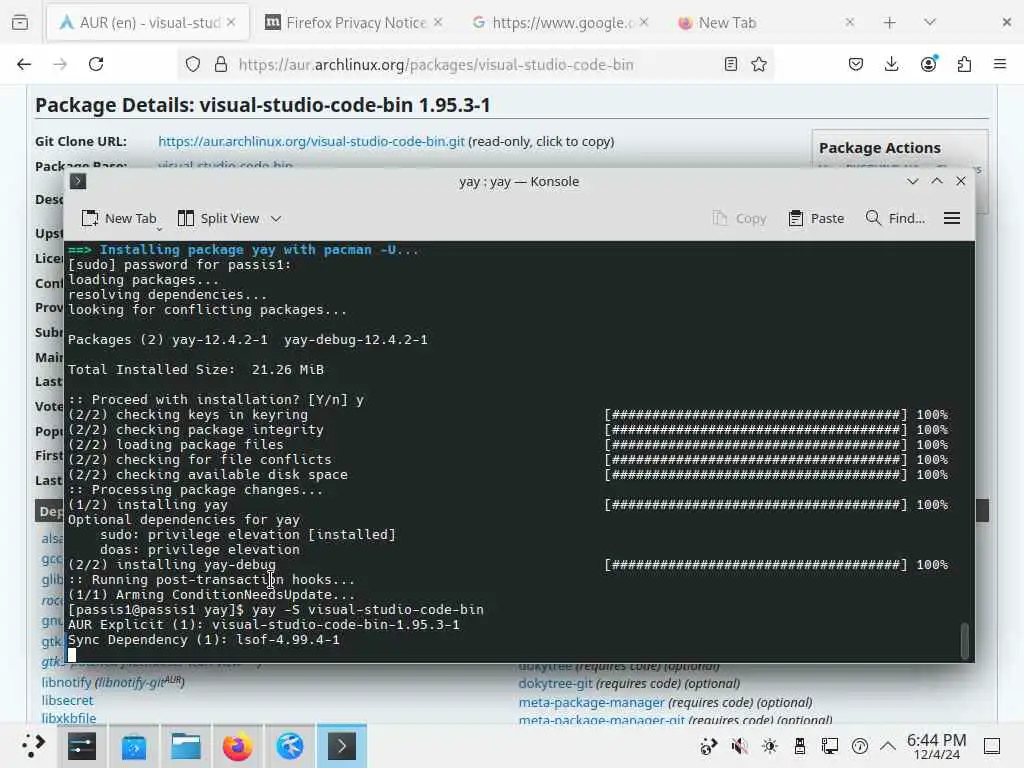1024x768 pixels.
Task: Open libsecret dependency link
Action: tap(67, 700)
